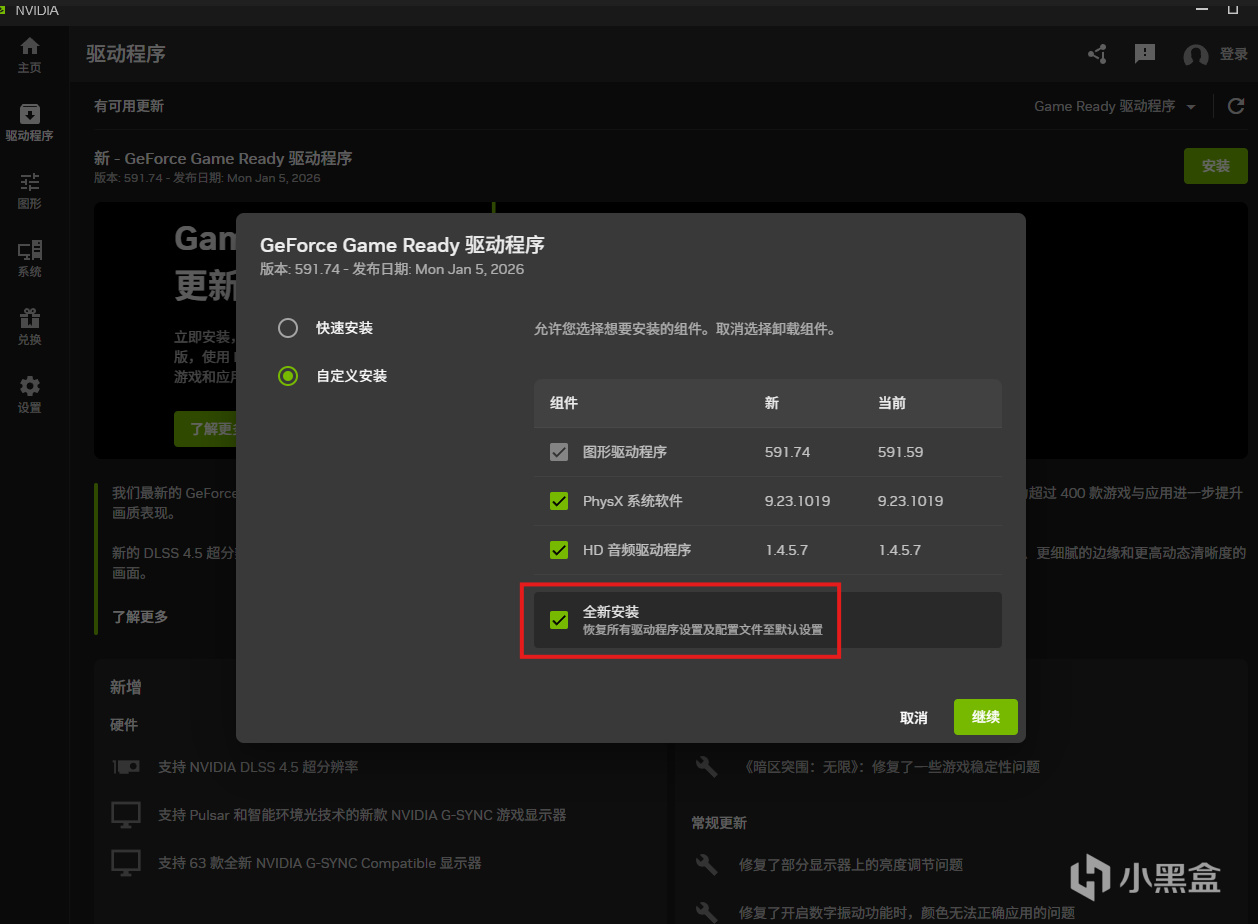Screen dimensions: 1258x924
Task: Refresh driver updates with reload icon
Action: pyautogui.click(x=1236, y=106)
